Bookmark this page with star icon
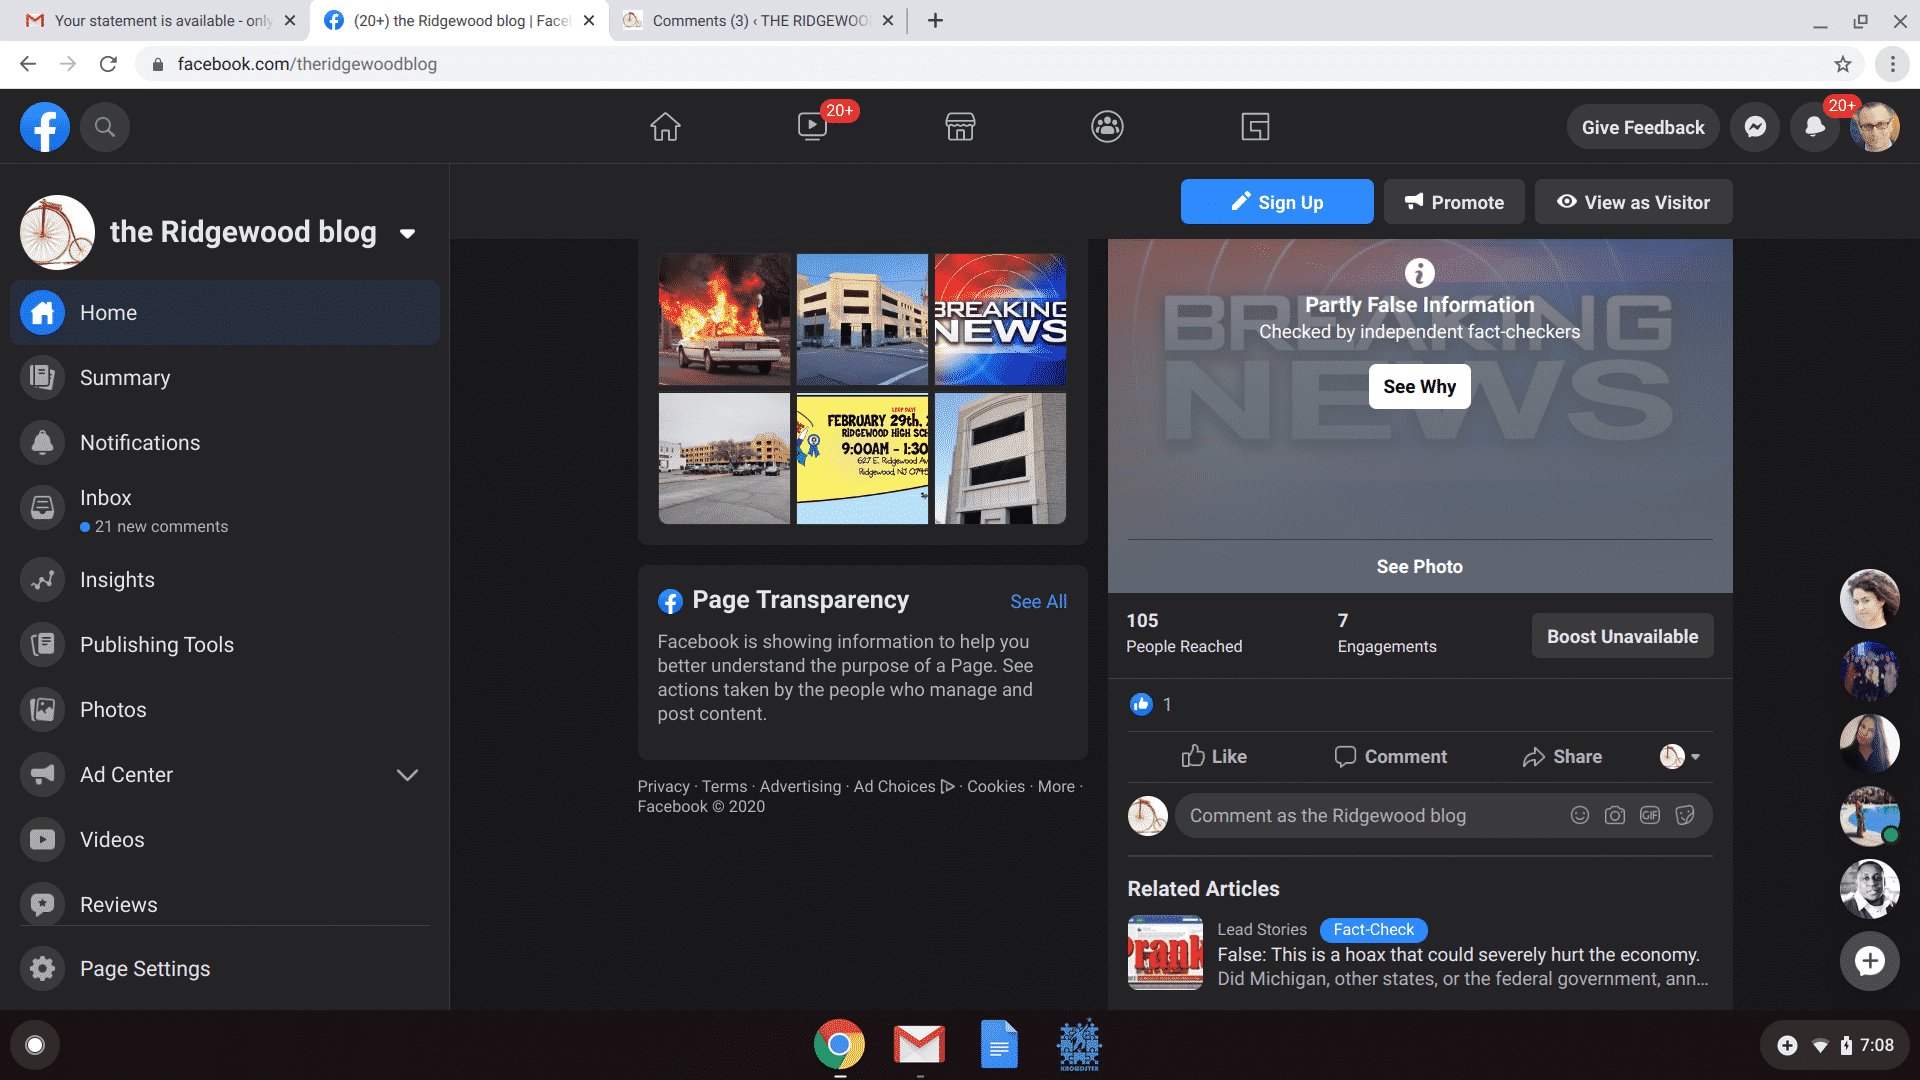The height and width of the screenshot is (1080, 1920). coord(1842,64)
